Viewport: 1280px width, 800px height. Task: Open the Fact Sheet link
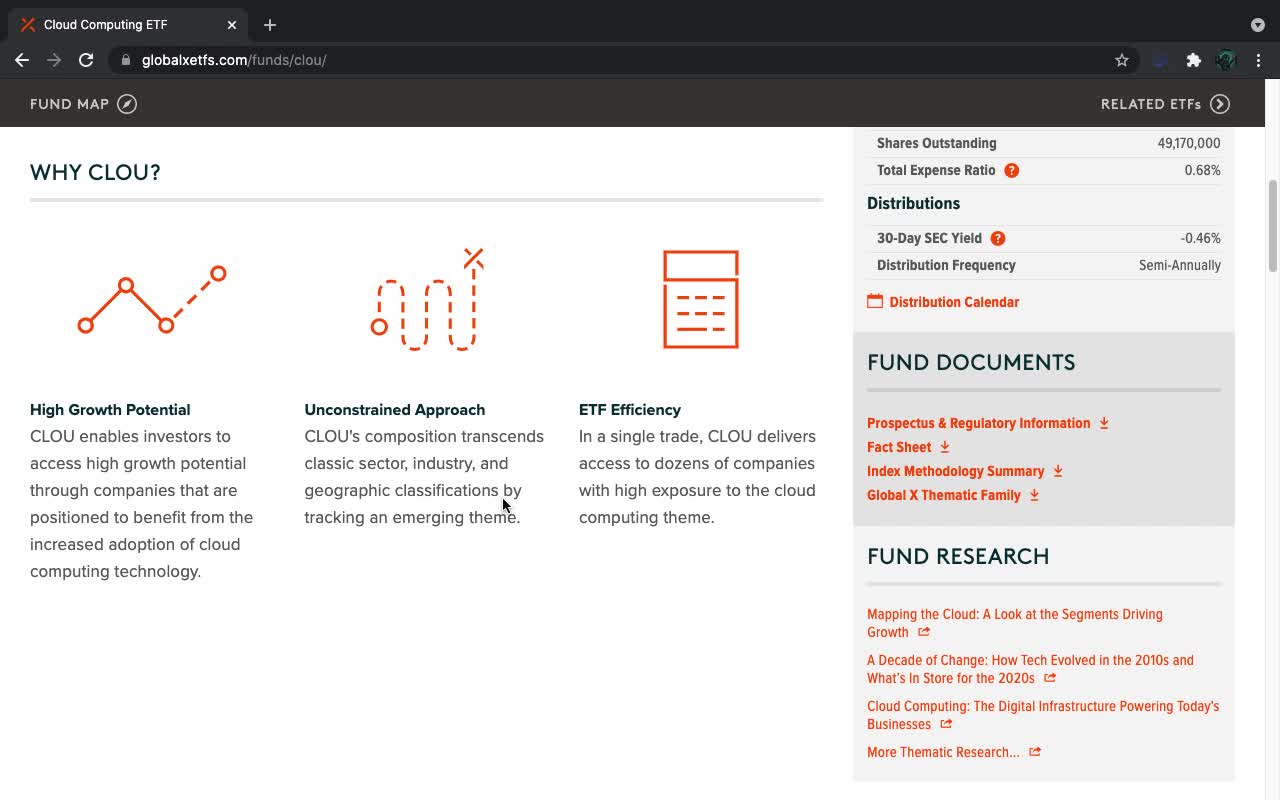click(899, 447)
